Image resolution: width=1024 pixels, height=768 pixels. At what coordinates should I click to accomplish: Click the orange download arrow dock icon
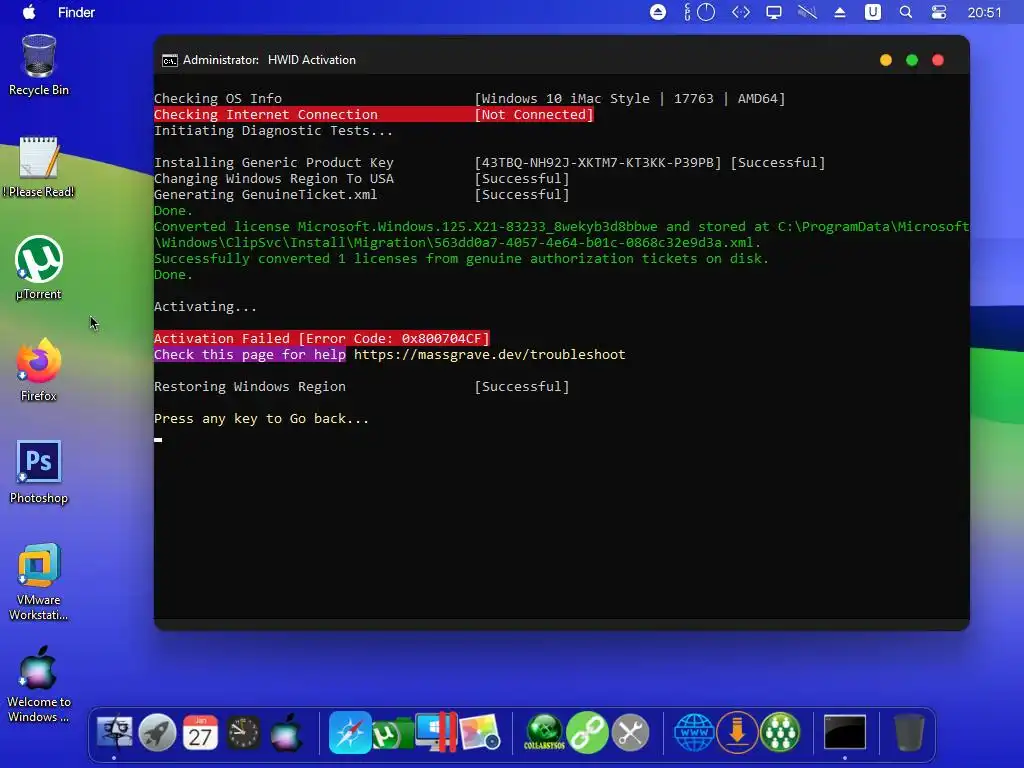click(737, 733)
